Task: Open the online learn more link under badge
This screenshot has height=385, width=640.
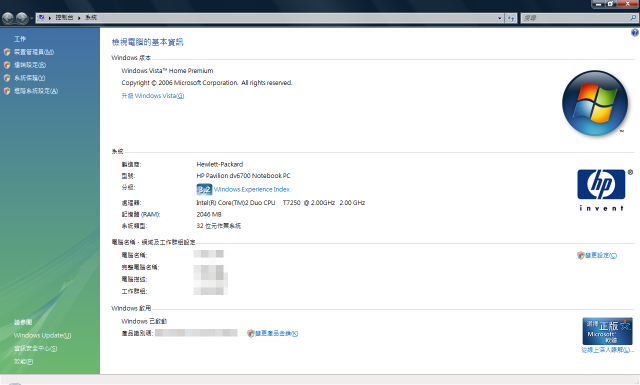Action: click(607, 350)
